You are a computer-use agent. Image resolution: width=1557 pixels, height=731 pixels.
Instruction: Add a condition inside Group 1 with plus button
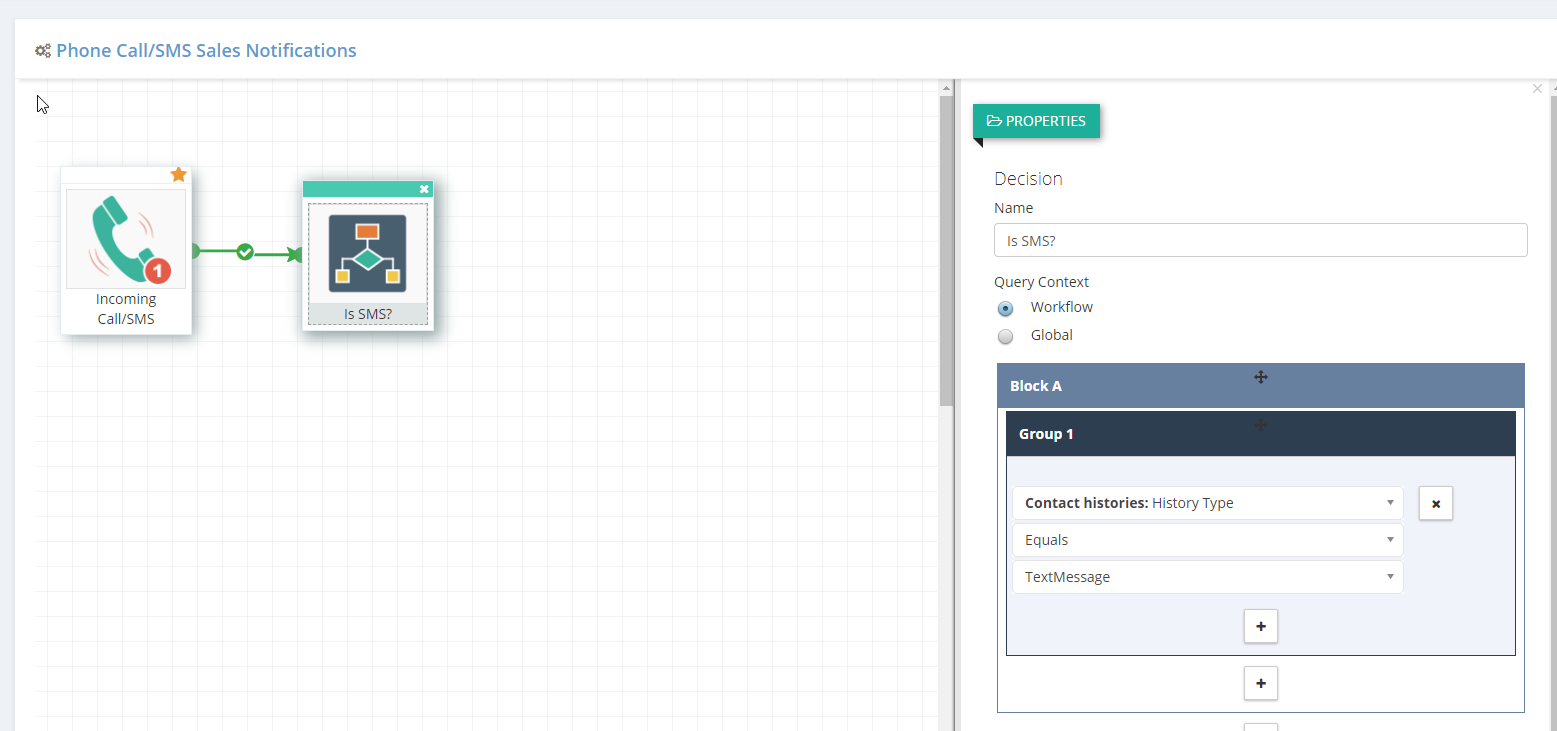tap(1261, 626)
